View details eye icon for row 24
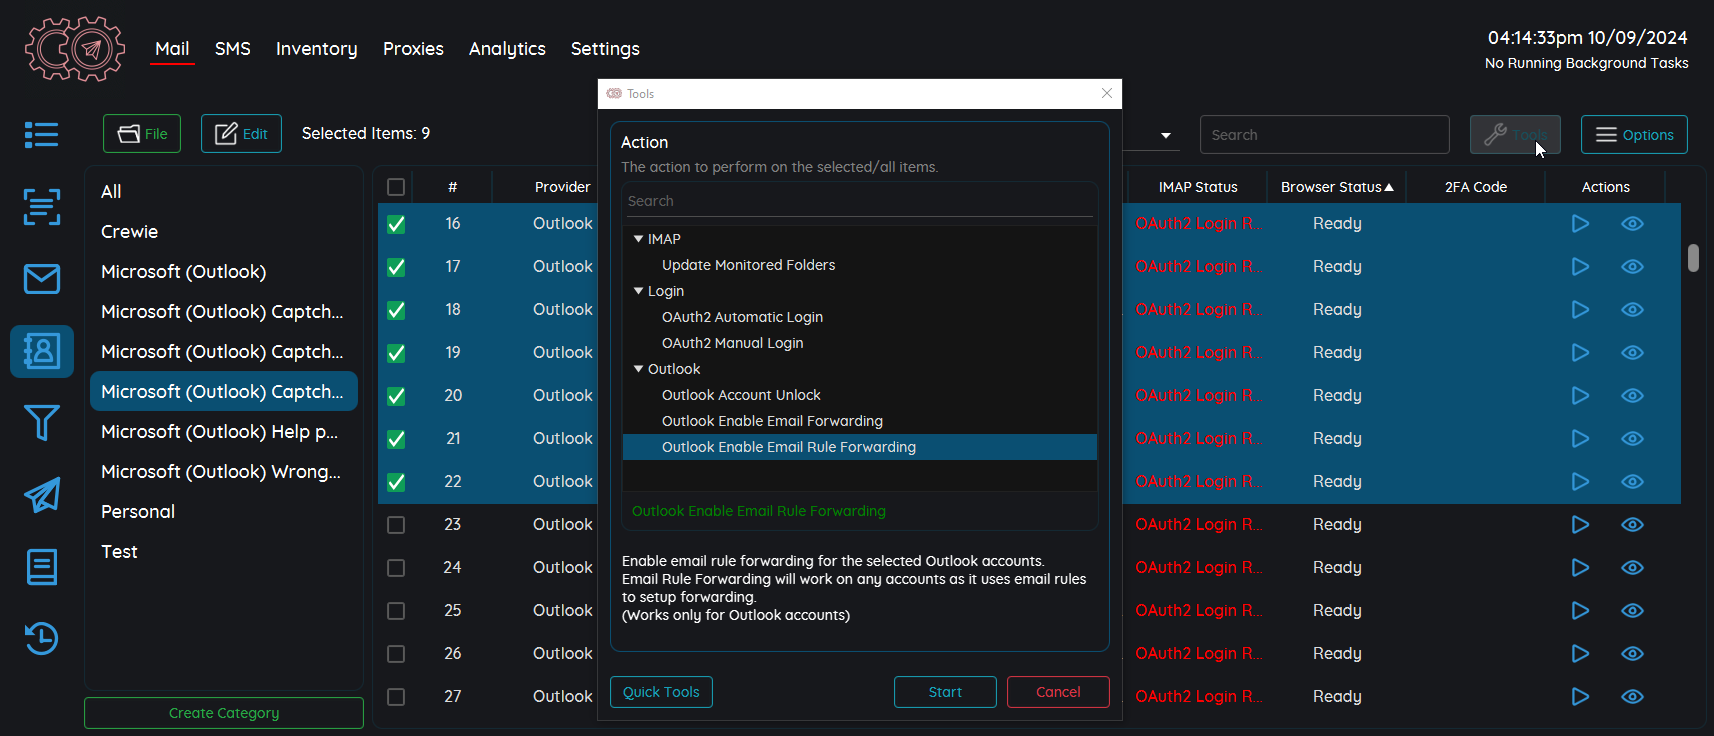This screenshot has width=1714, height=736. coord(1632,568)
